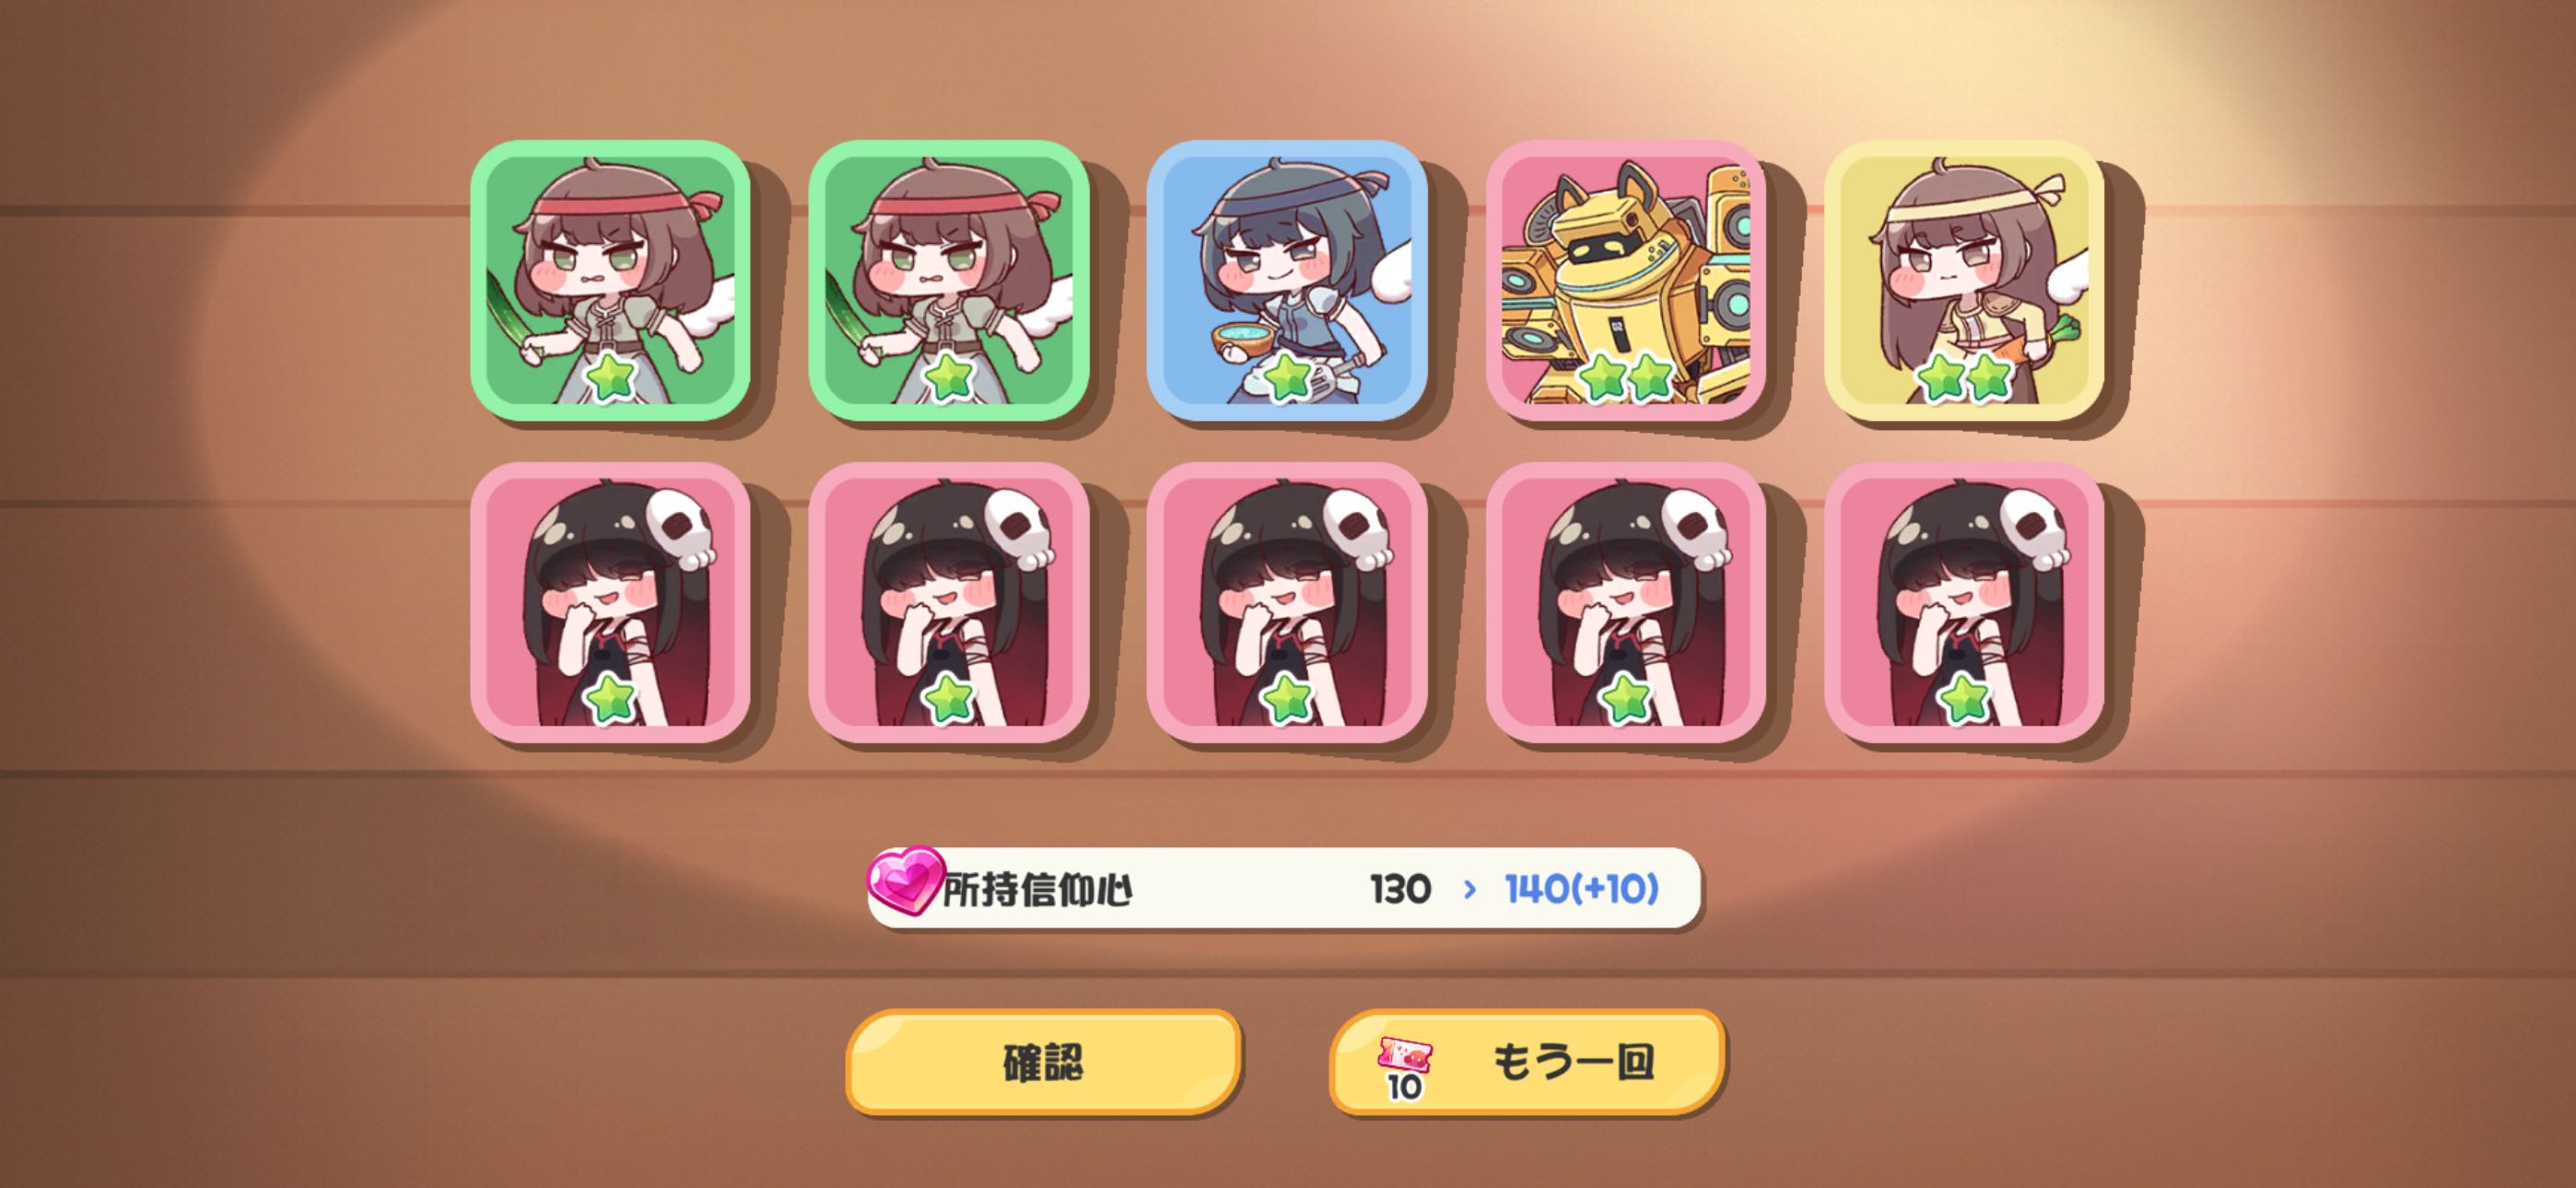Viewport: 2576px width, 1188px height.
Task: Select the second green red-headband girl card
Action: (x=948, y=280)
